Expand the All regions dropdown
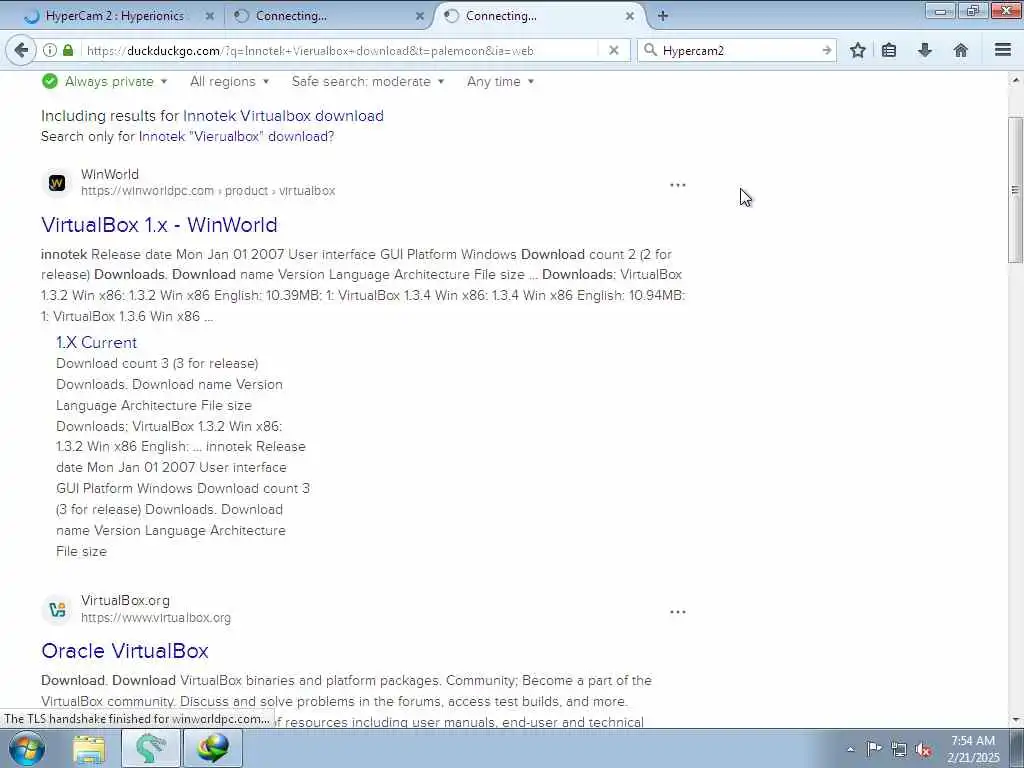 pyautogui.click(x=229, y=82)
